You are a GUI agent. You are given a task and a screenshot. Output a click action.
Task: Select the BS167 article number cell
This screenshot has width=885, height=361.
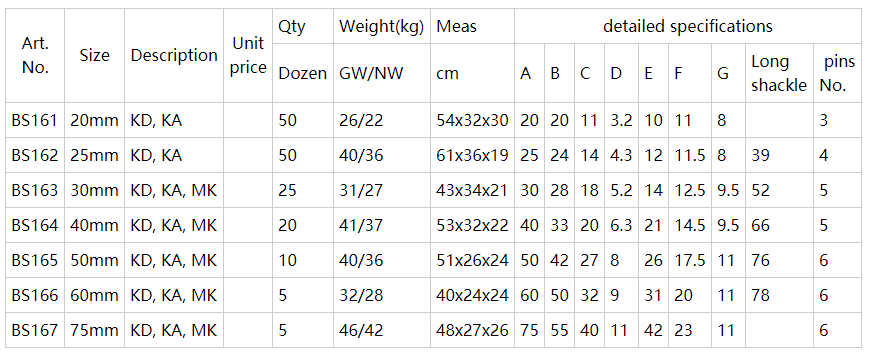coord(35,330)
